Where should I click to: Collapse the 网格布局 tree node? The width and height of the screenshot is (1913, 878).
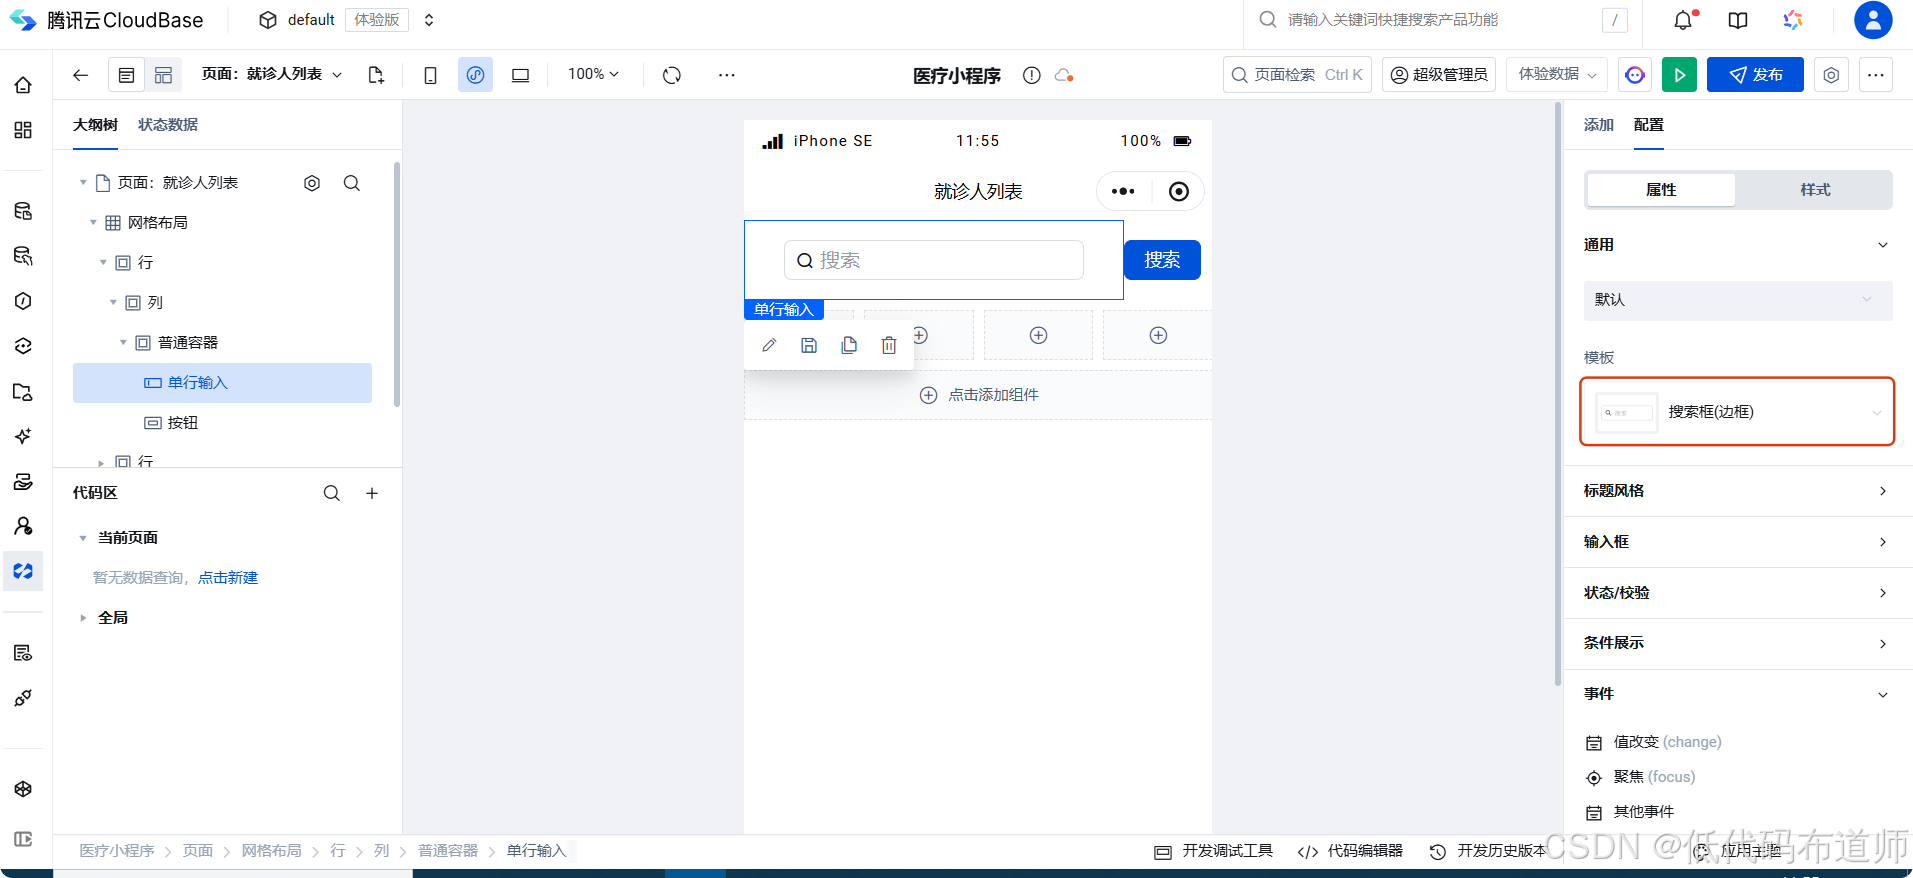pos(93,223)
